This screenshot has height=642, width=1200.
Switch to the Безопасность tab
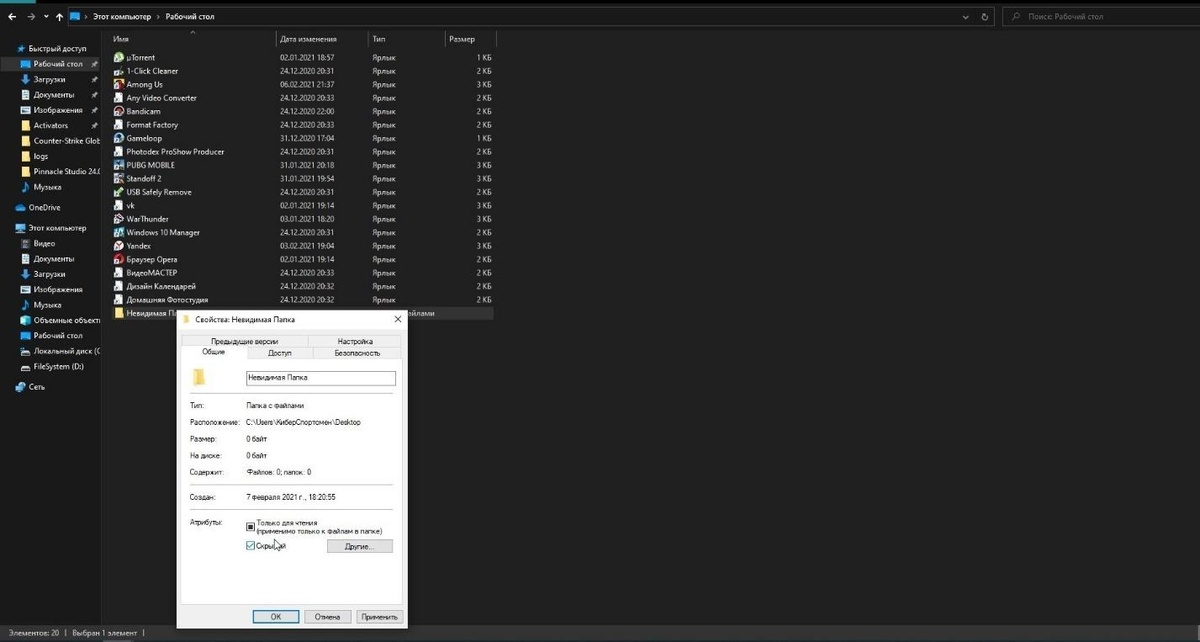[x=357, y=353]
